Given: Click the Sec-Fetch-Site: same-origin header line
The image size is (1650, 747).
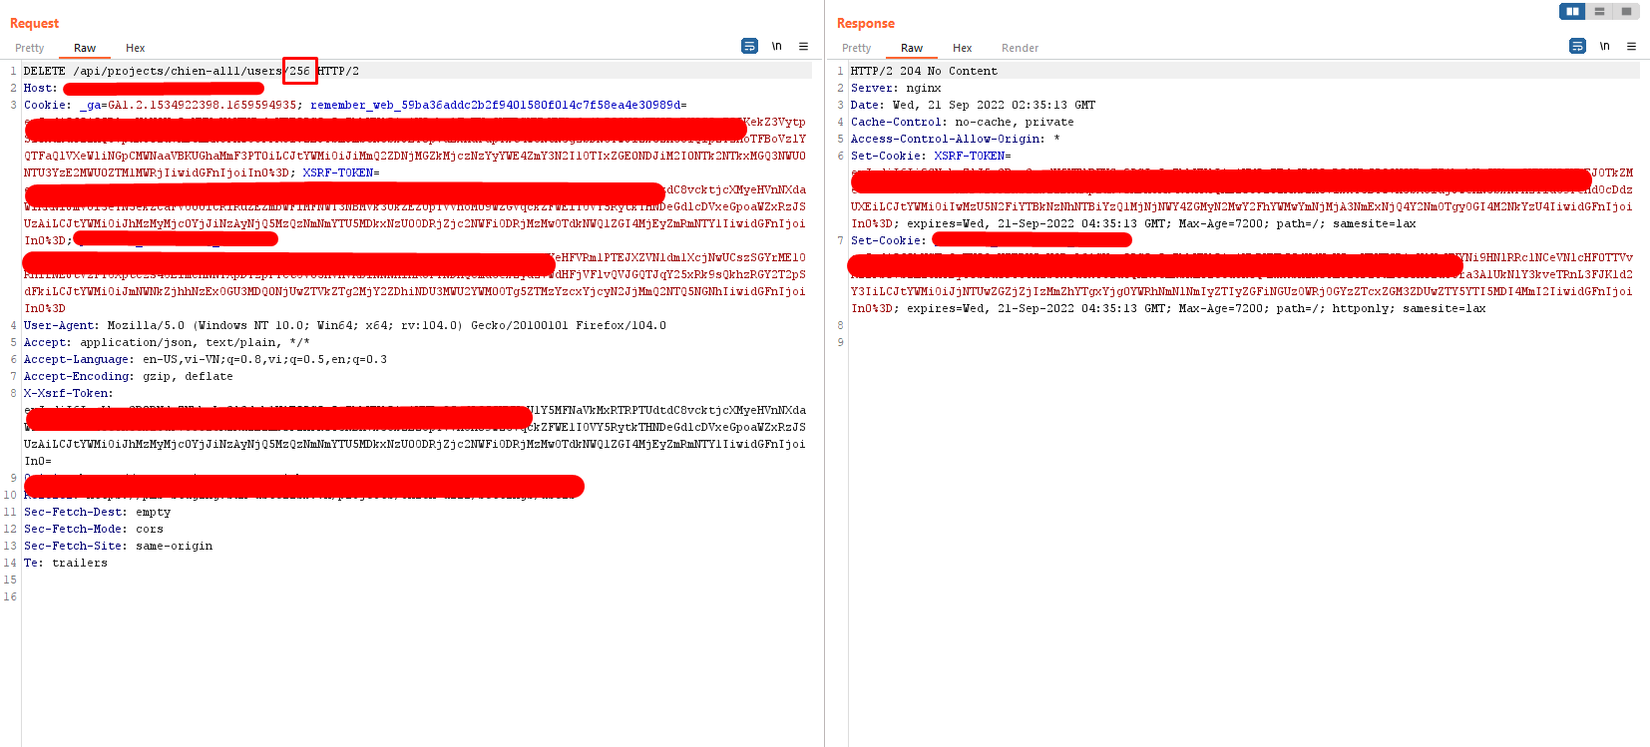Looking at the screenshot, I should click(118, 546).
